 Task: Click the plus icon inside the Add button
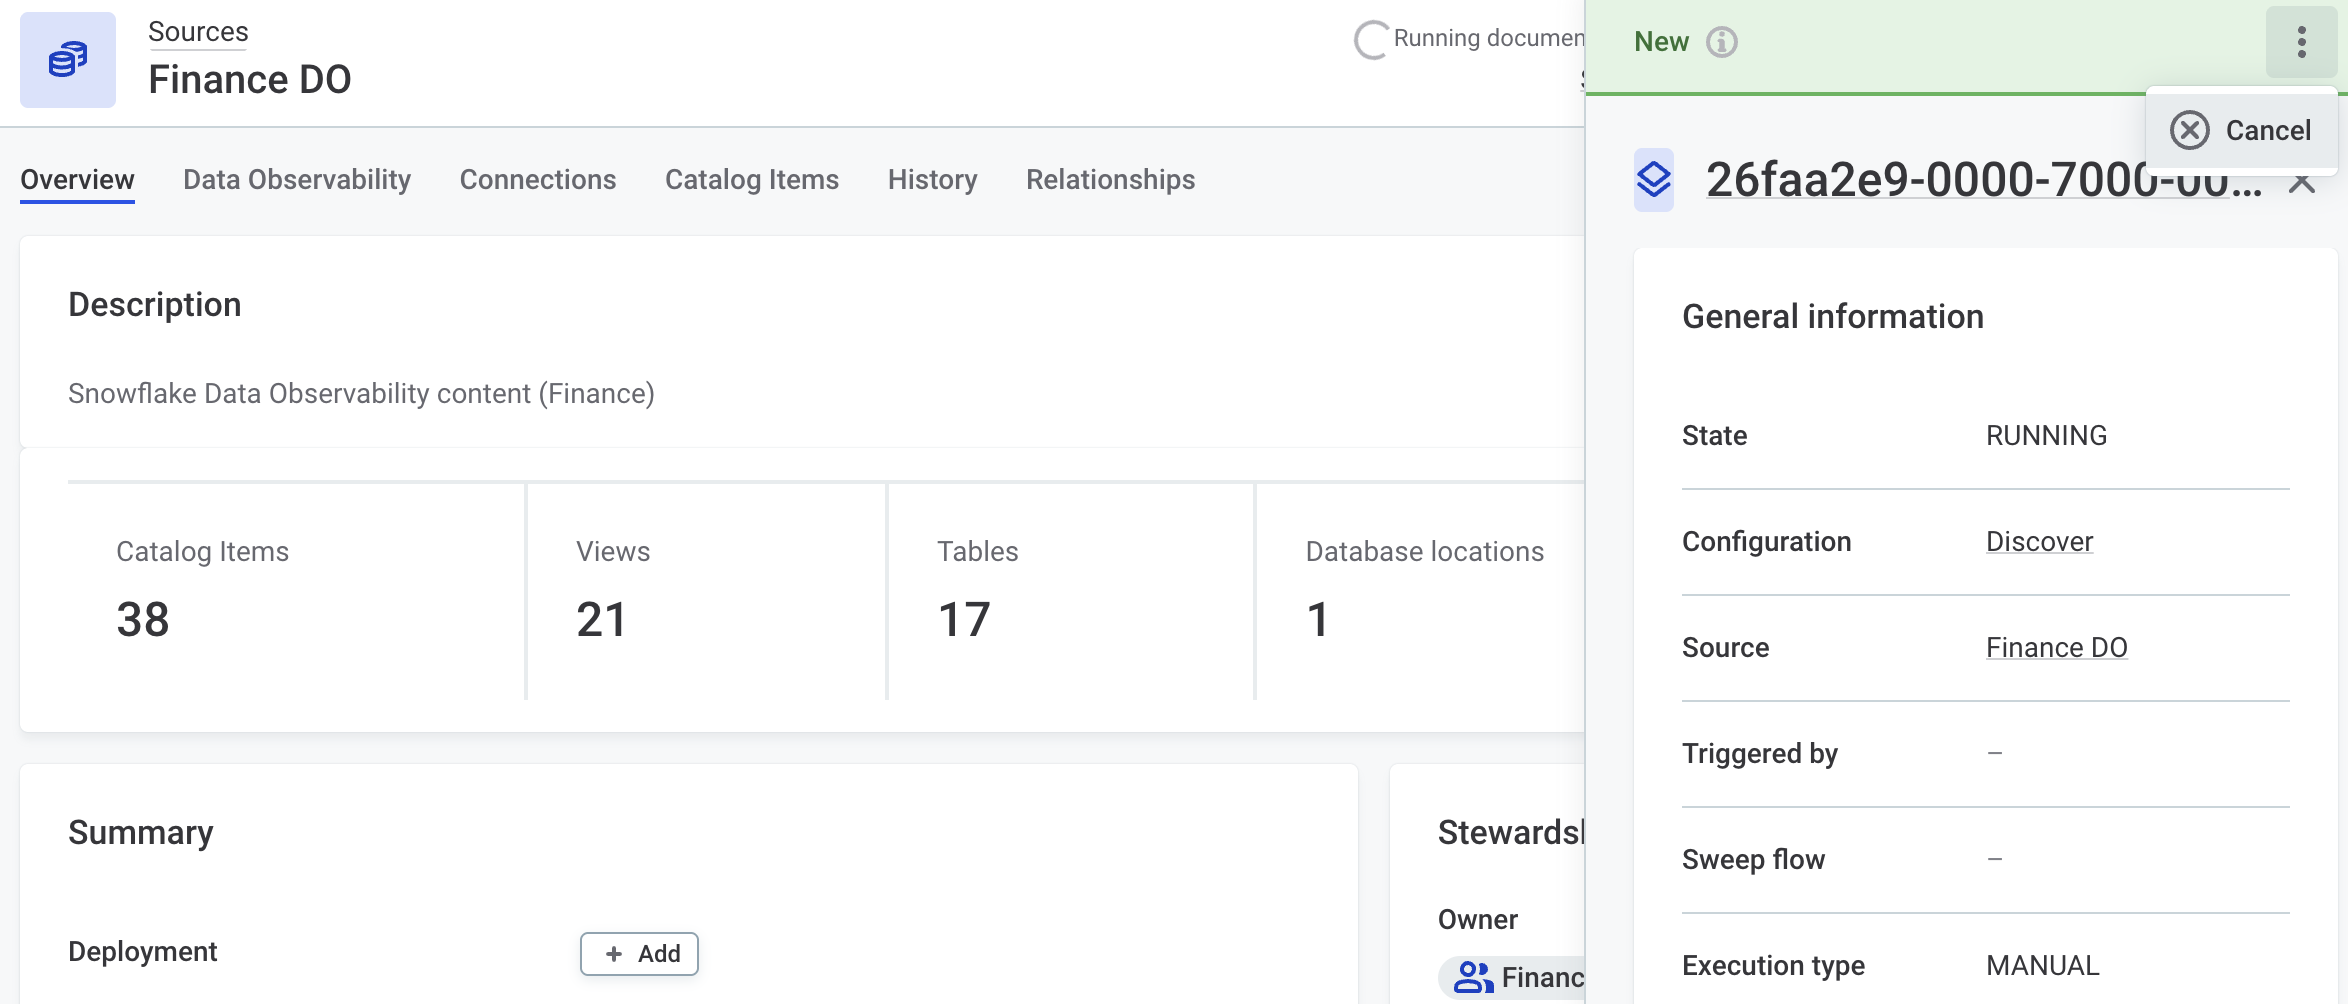coord(613,953)
